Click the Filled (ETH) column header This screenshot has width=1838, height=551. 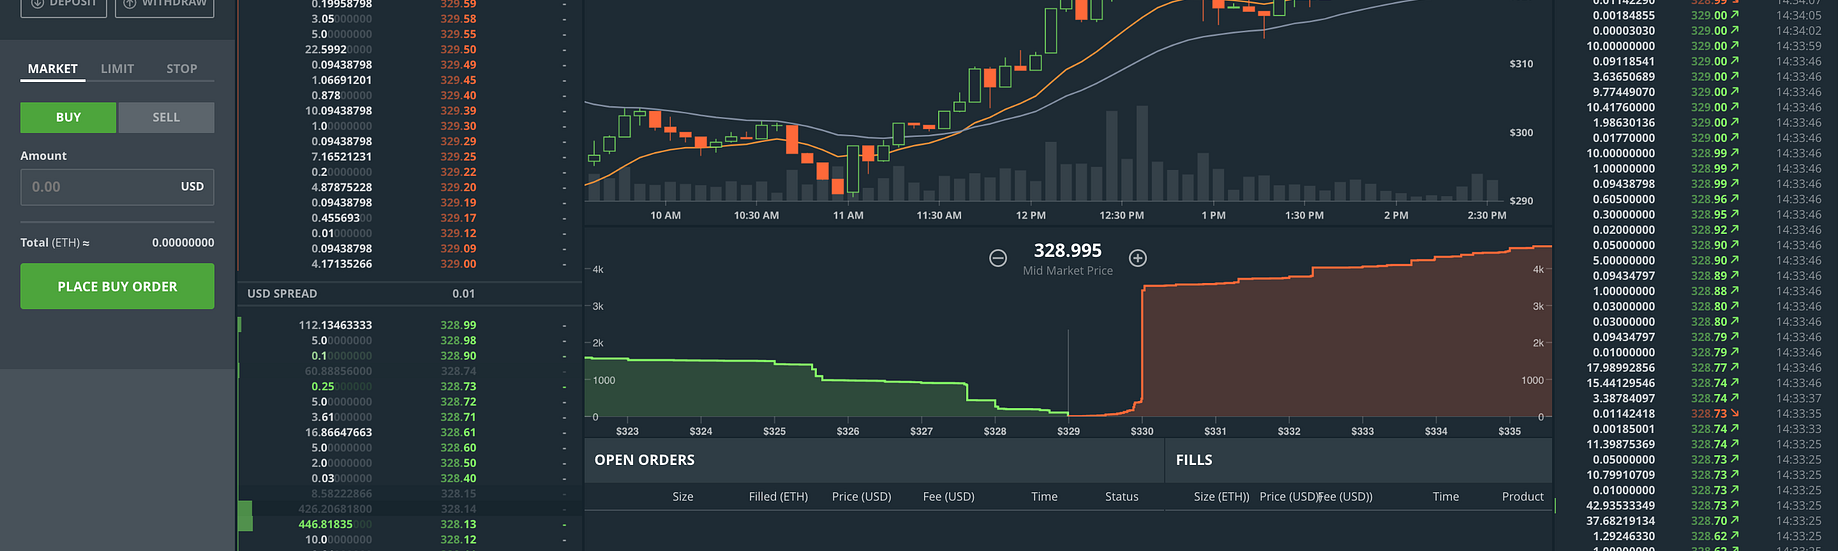(778, 496)
